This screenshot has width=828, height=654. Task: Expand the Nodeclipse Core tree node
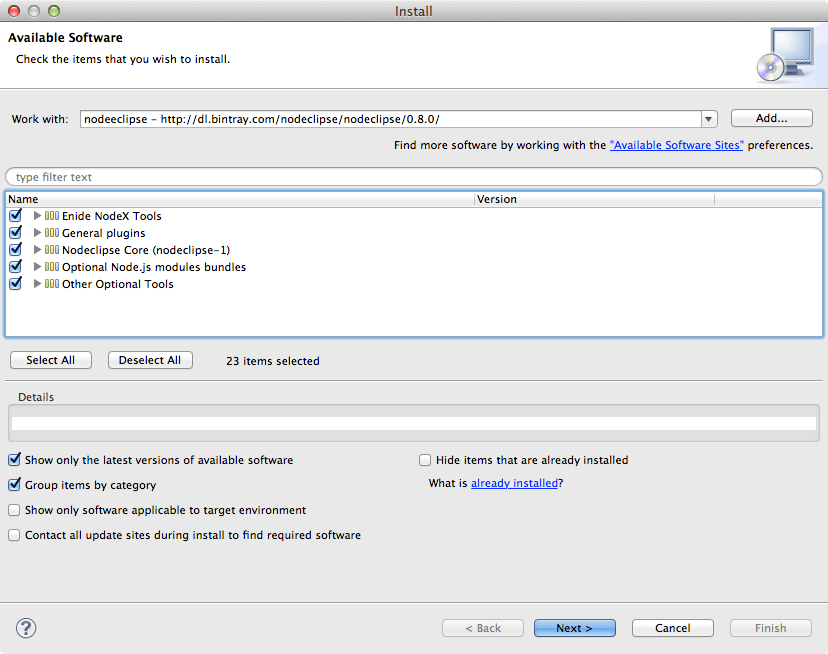(x=37, y=249)
